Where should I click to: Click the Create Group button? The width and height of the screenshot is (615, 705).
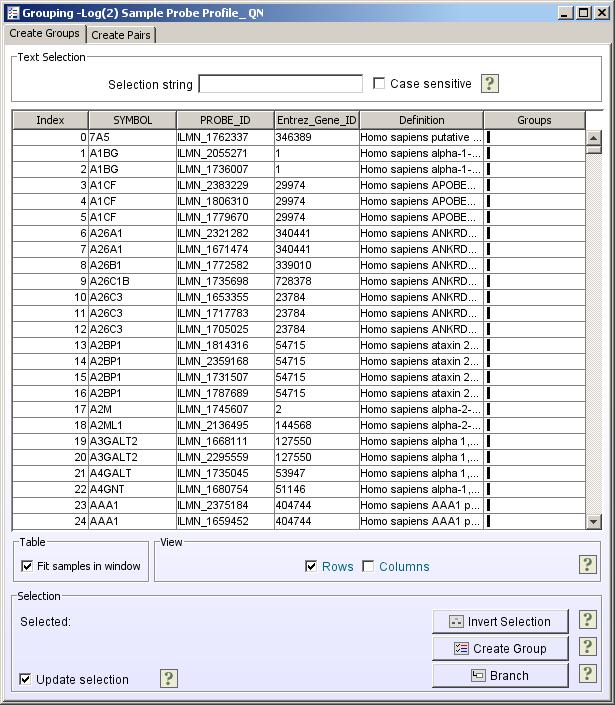[500, 648]
